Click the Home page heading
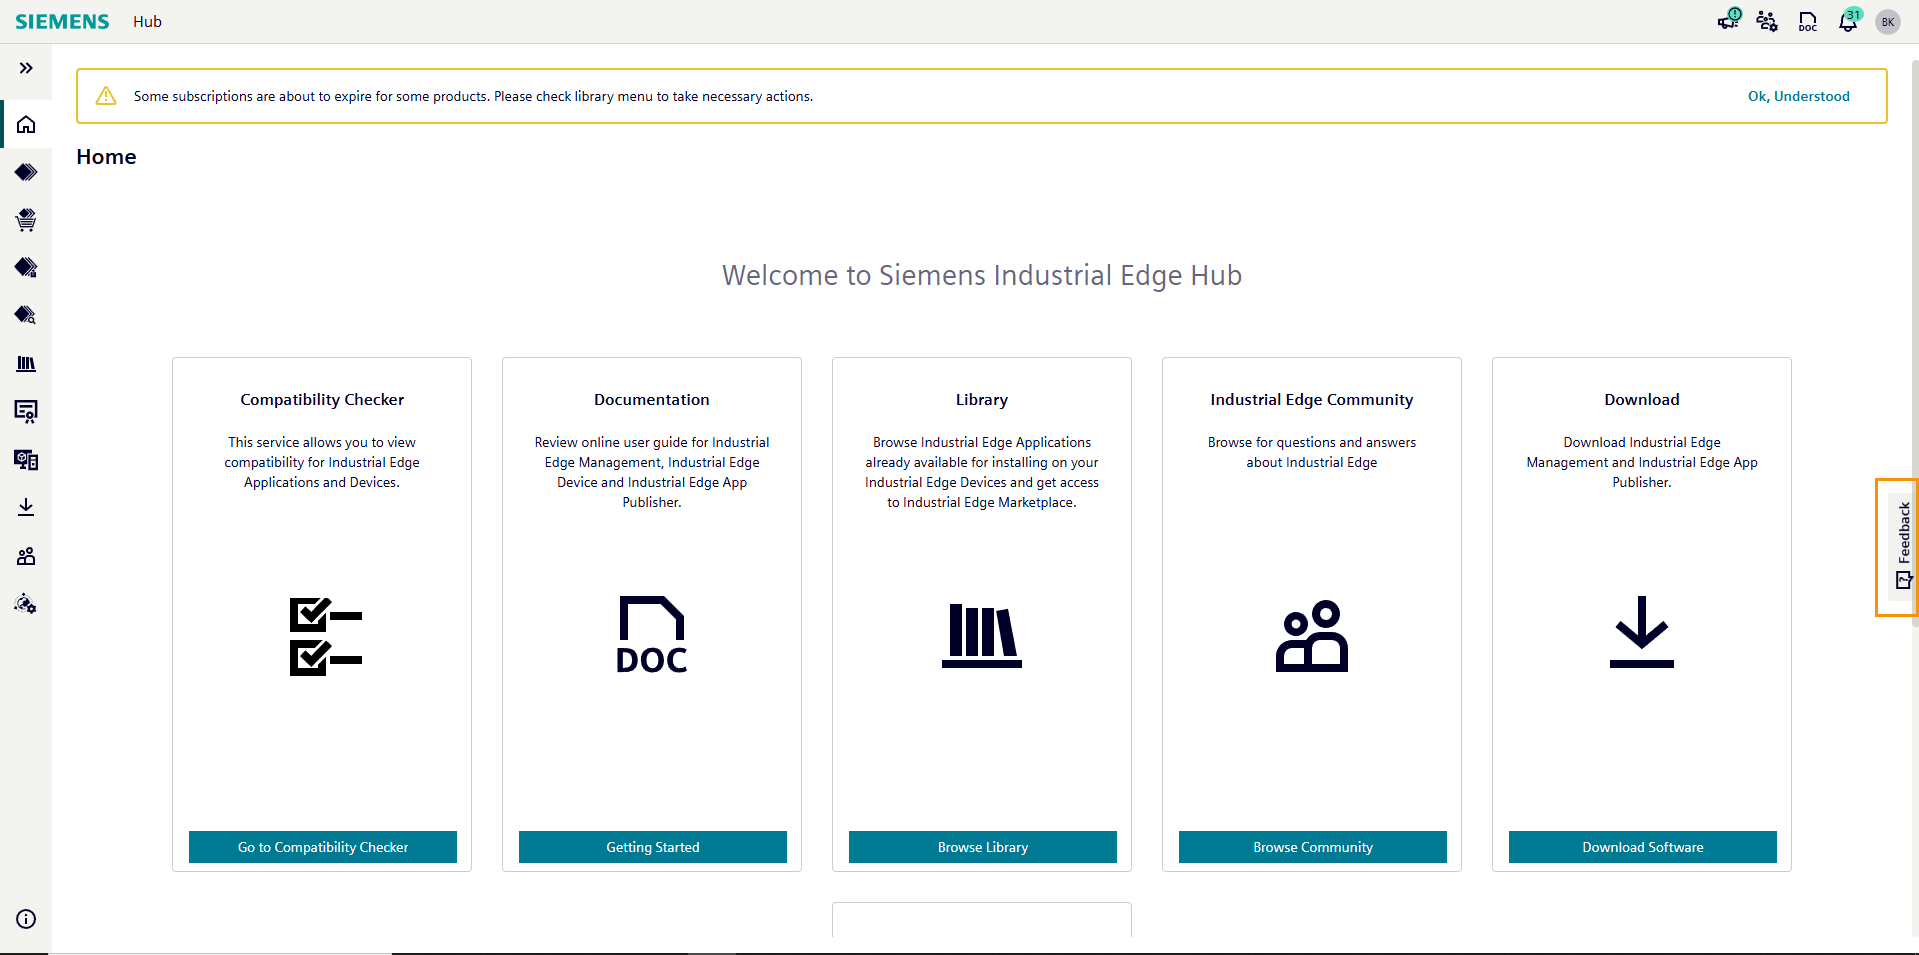The width and height of the screenshot is (1919, 955). click(x=106, y=157)
